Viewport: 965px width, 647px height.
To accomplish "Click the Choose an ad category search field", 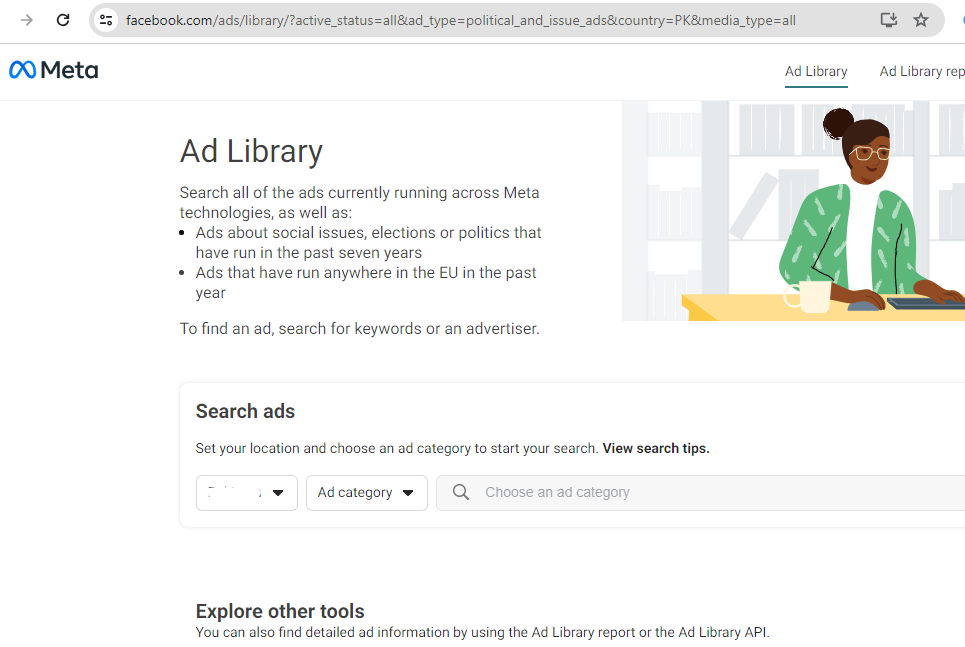I will pos(700,492).
